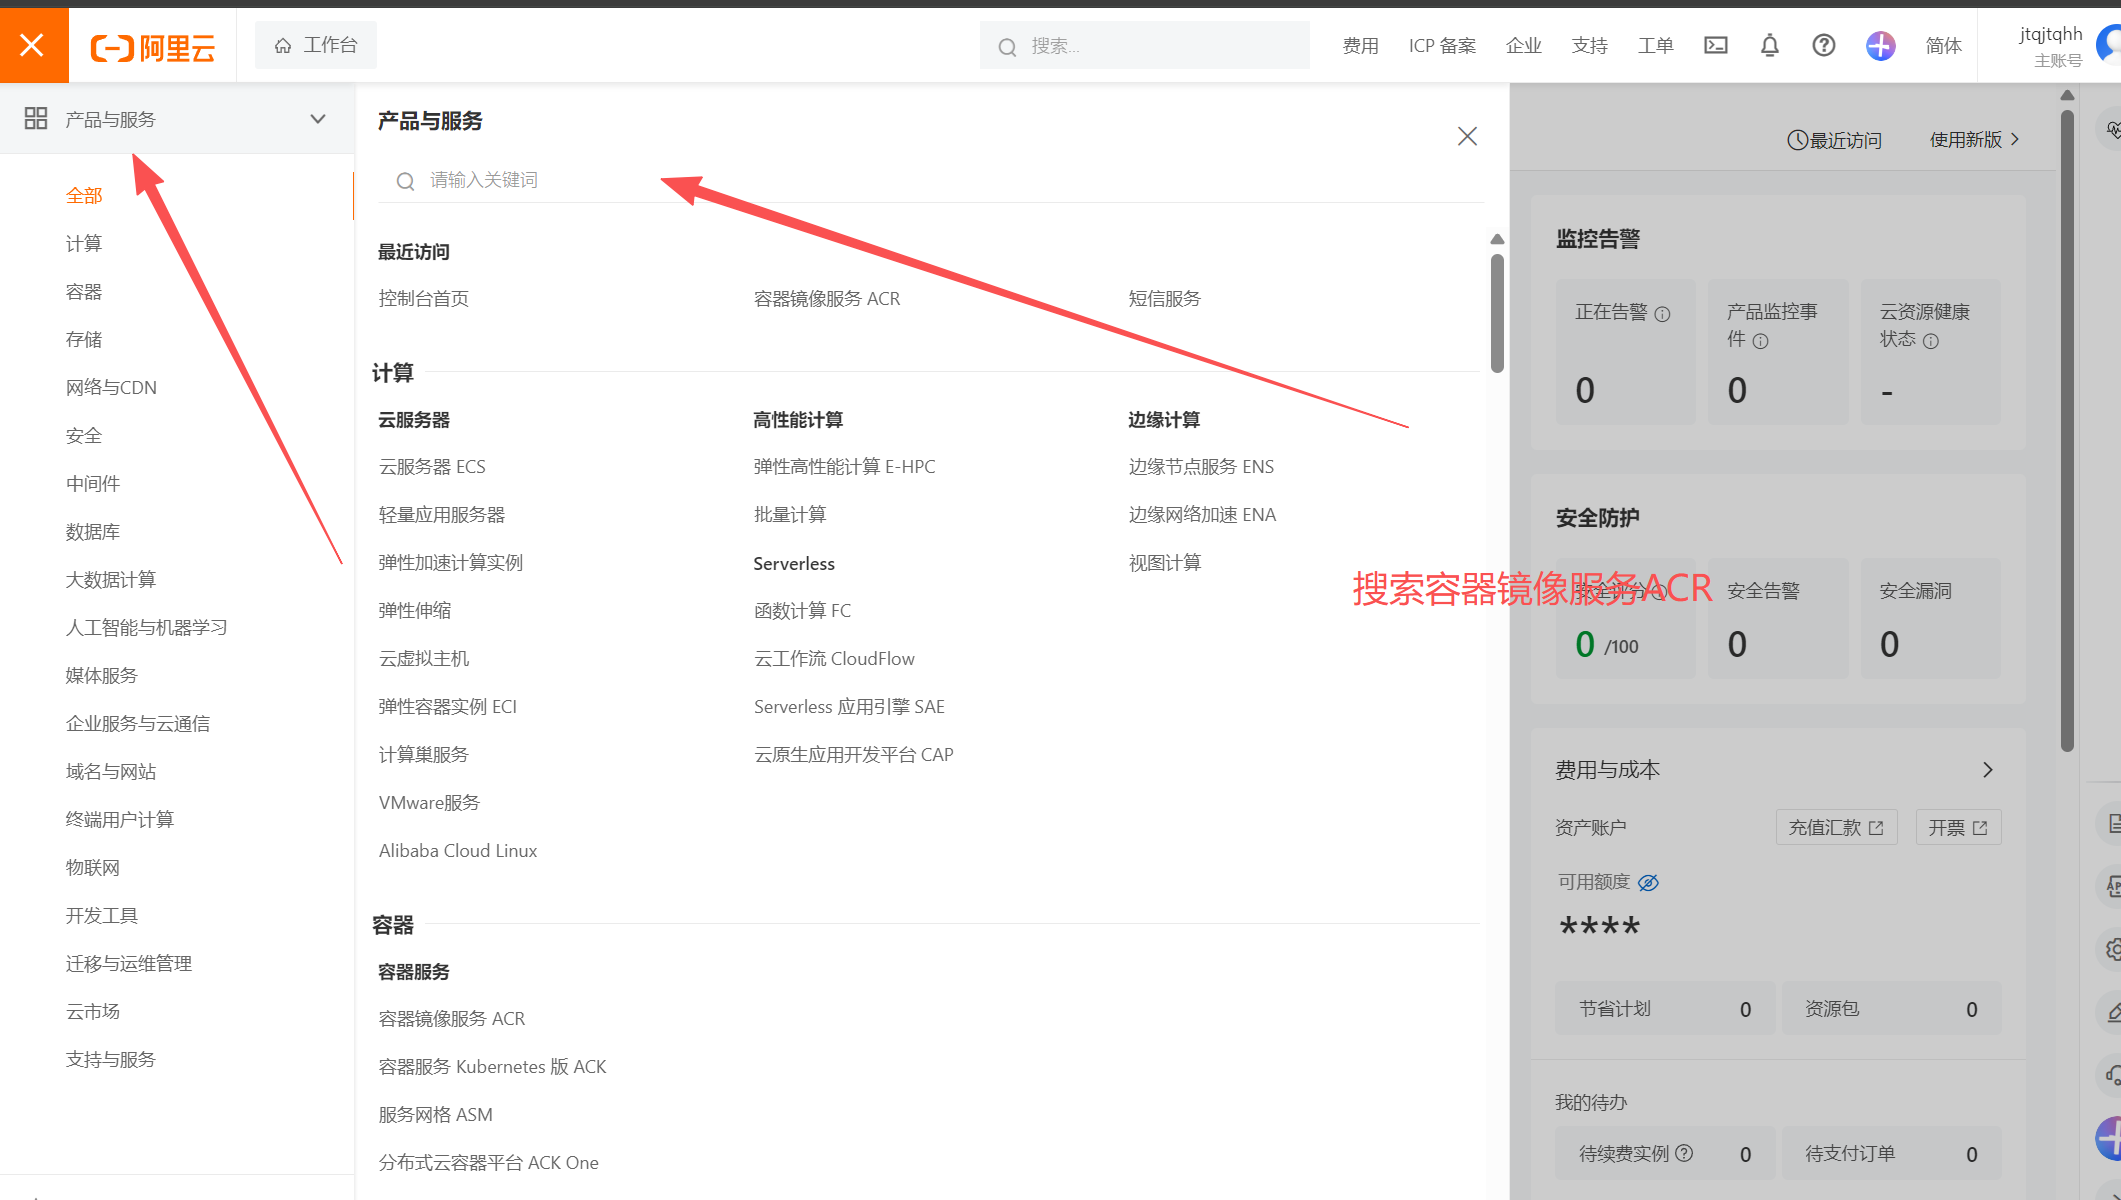Select the 物联网 category

pos(93,868)
